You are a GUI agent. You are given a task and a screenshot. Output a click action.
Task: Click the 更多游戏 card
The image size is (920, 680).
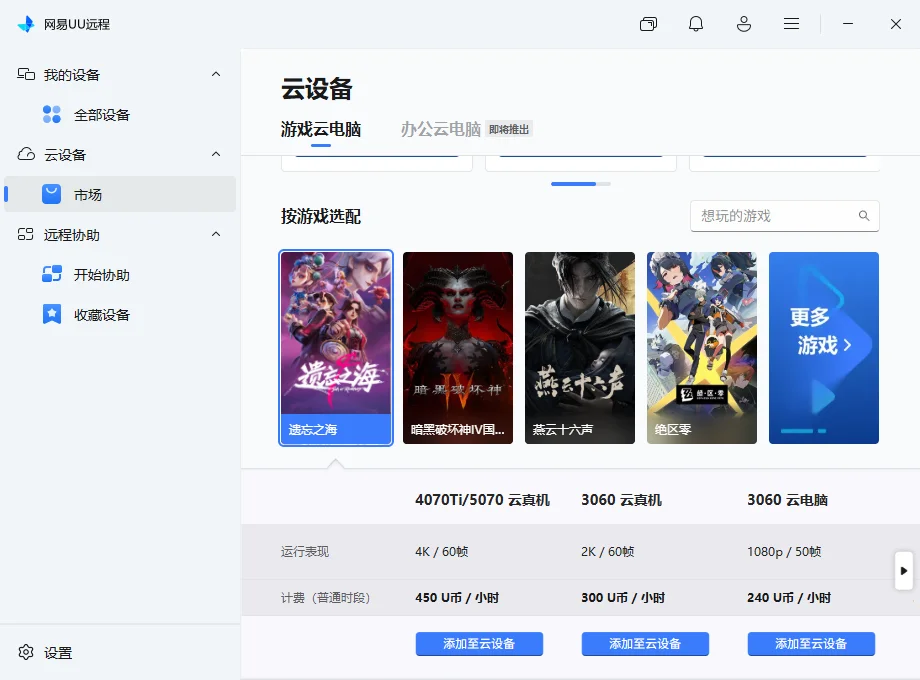[824, 348]
